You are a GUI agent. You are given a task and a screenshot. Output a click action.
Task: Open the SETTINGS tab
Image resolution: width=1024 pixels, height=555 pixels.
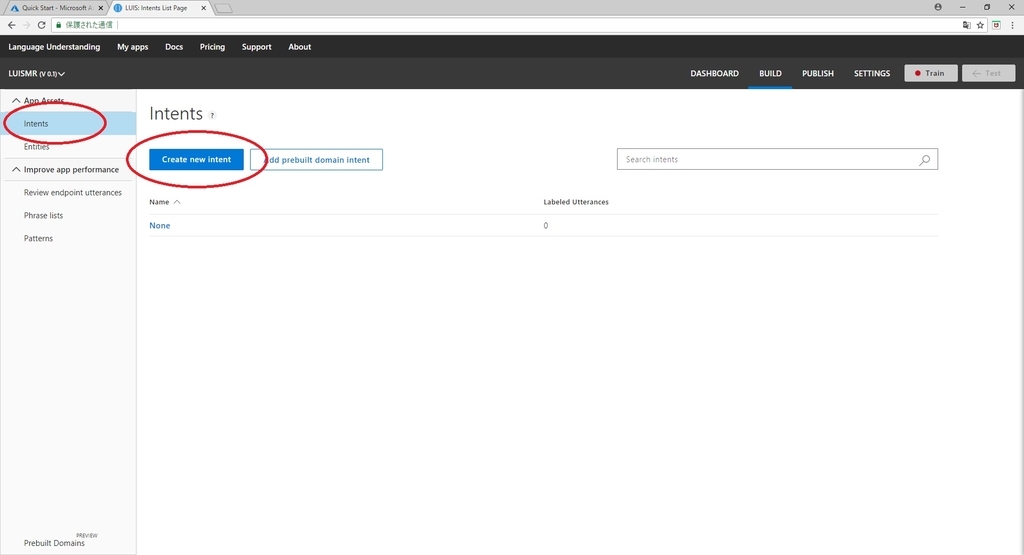(872, 74)
